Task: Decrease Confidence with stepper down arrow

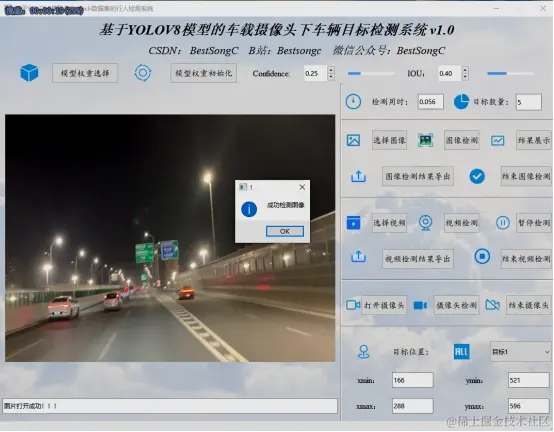Action: point(331,77)
